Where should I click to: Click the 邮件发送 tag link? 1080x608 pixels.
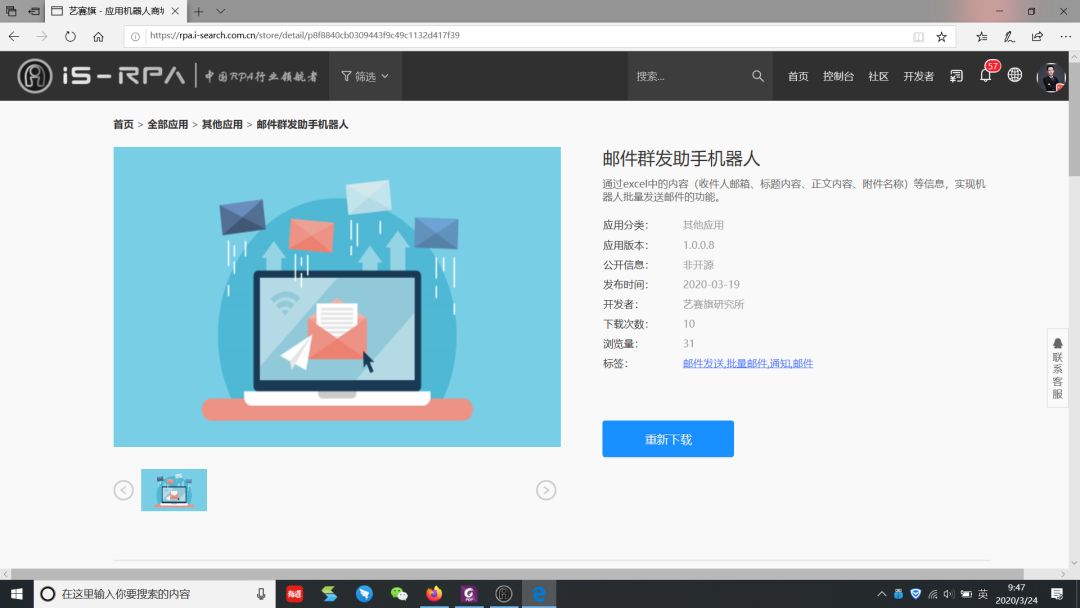(x=703, y=363)
